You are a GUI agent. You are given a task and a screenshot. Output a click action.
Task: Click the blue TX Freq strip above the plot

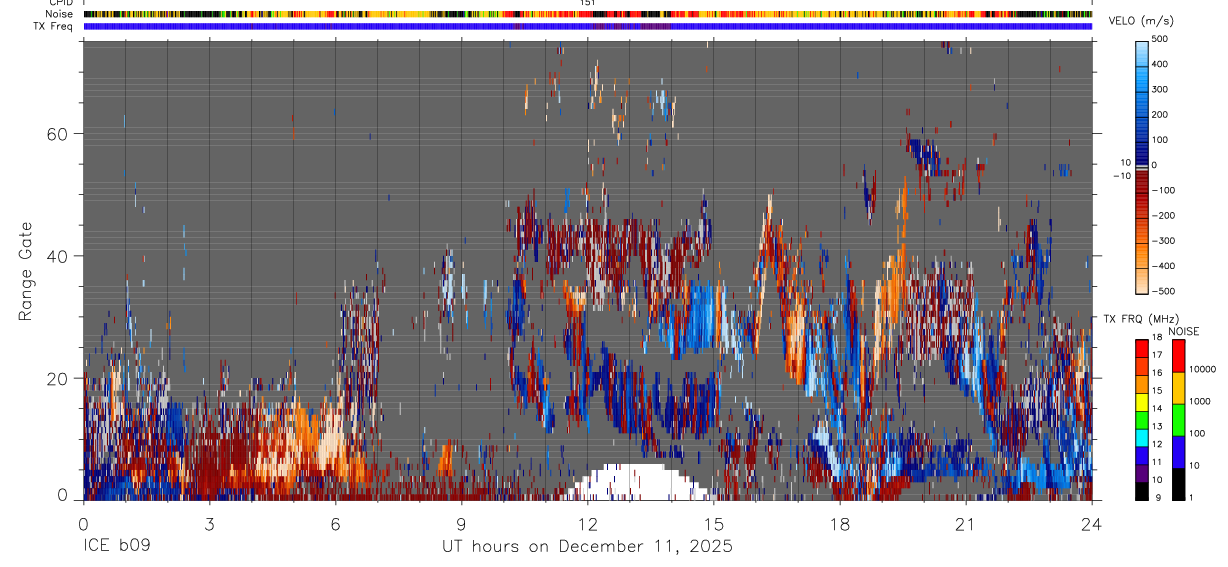588,26
